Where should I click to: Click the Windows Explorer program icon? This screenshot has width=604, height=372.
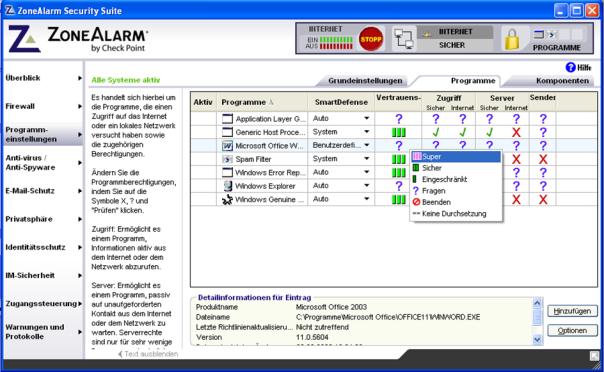point(228,186)
